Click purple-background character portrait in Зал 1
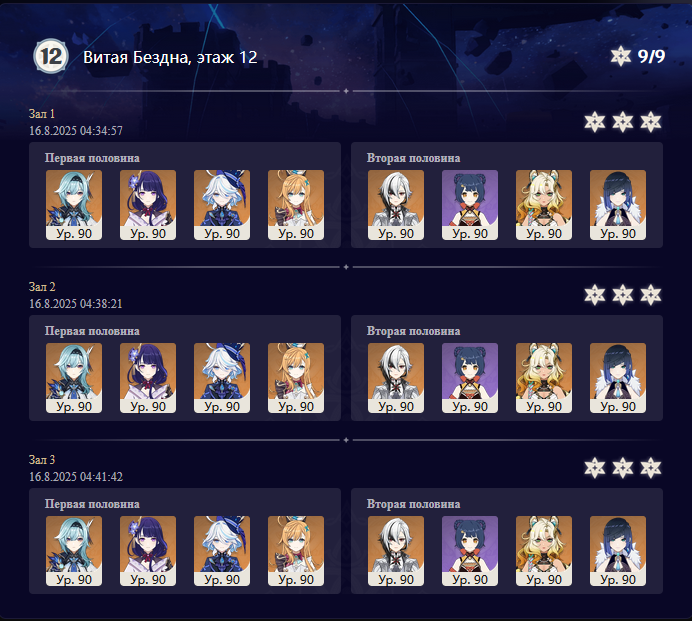This screenshot has height=621, width=692. coord(470,205)
